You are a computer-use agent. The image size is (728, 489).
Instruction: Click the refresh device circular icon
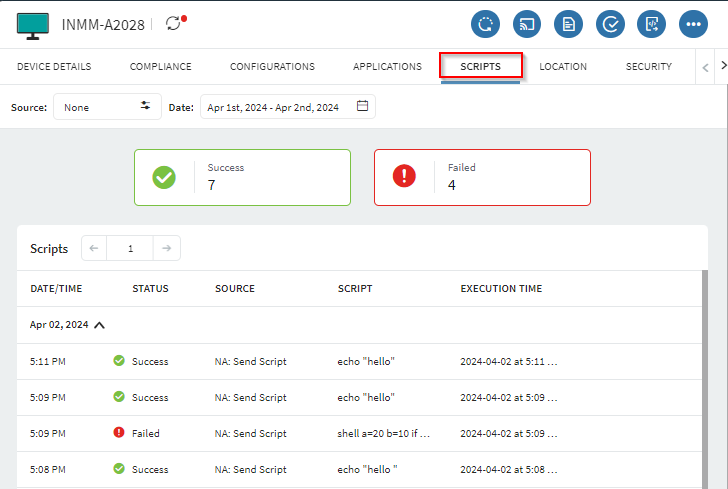(x=485, y=24)
